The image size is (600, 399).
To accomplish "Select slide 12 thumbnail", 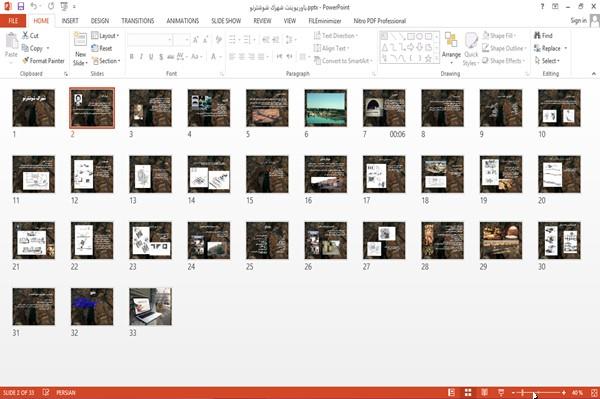I will coord(92,174).
